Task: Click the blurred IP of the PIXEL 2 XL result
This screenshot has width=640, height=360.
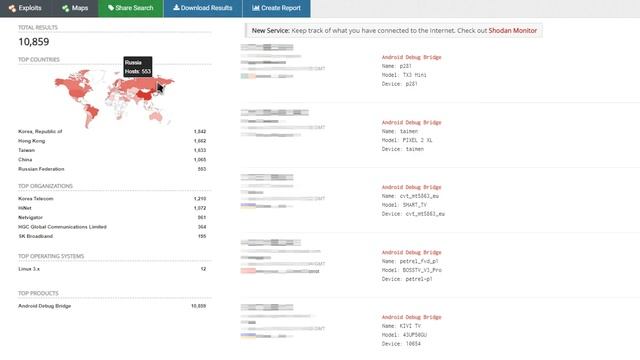Action: click(275, 112)
